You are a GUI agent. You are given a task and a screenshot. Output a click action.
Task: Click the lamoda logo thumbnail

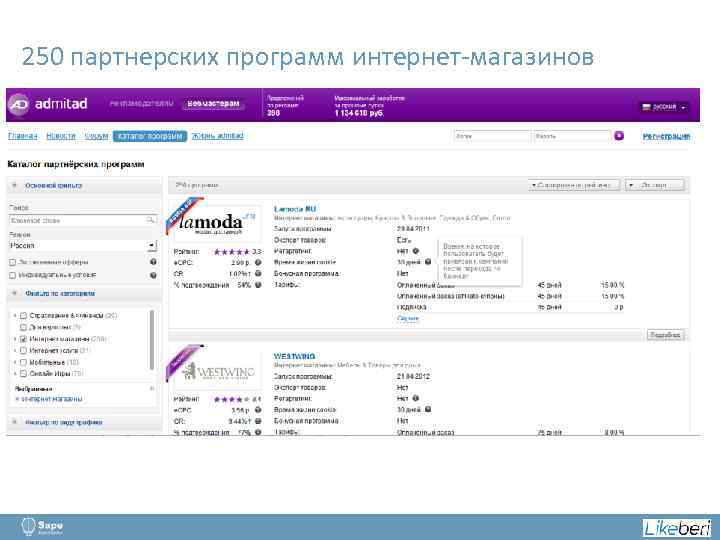[217, 222]
